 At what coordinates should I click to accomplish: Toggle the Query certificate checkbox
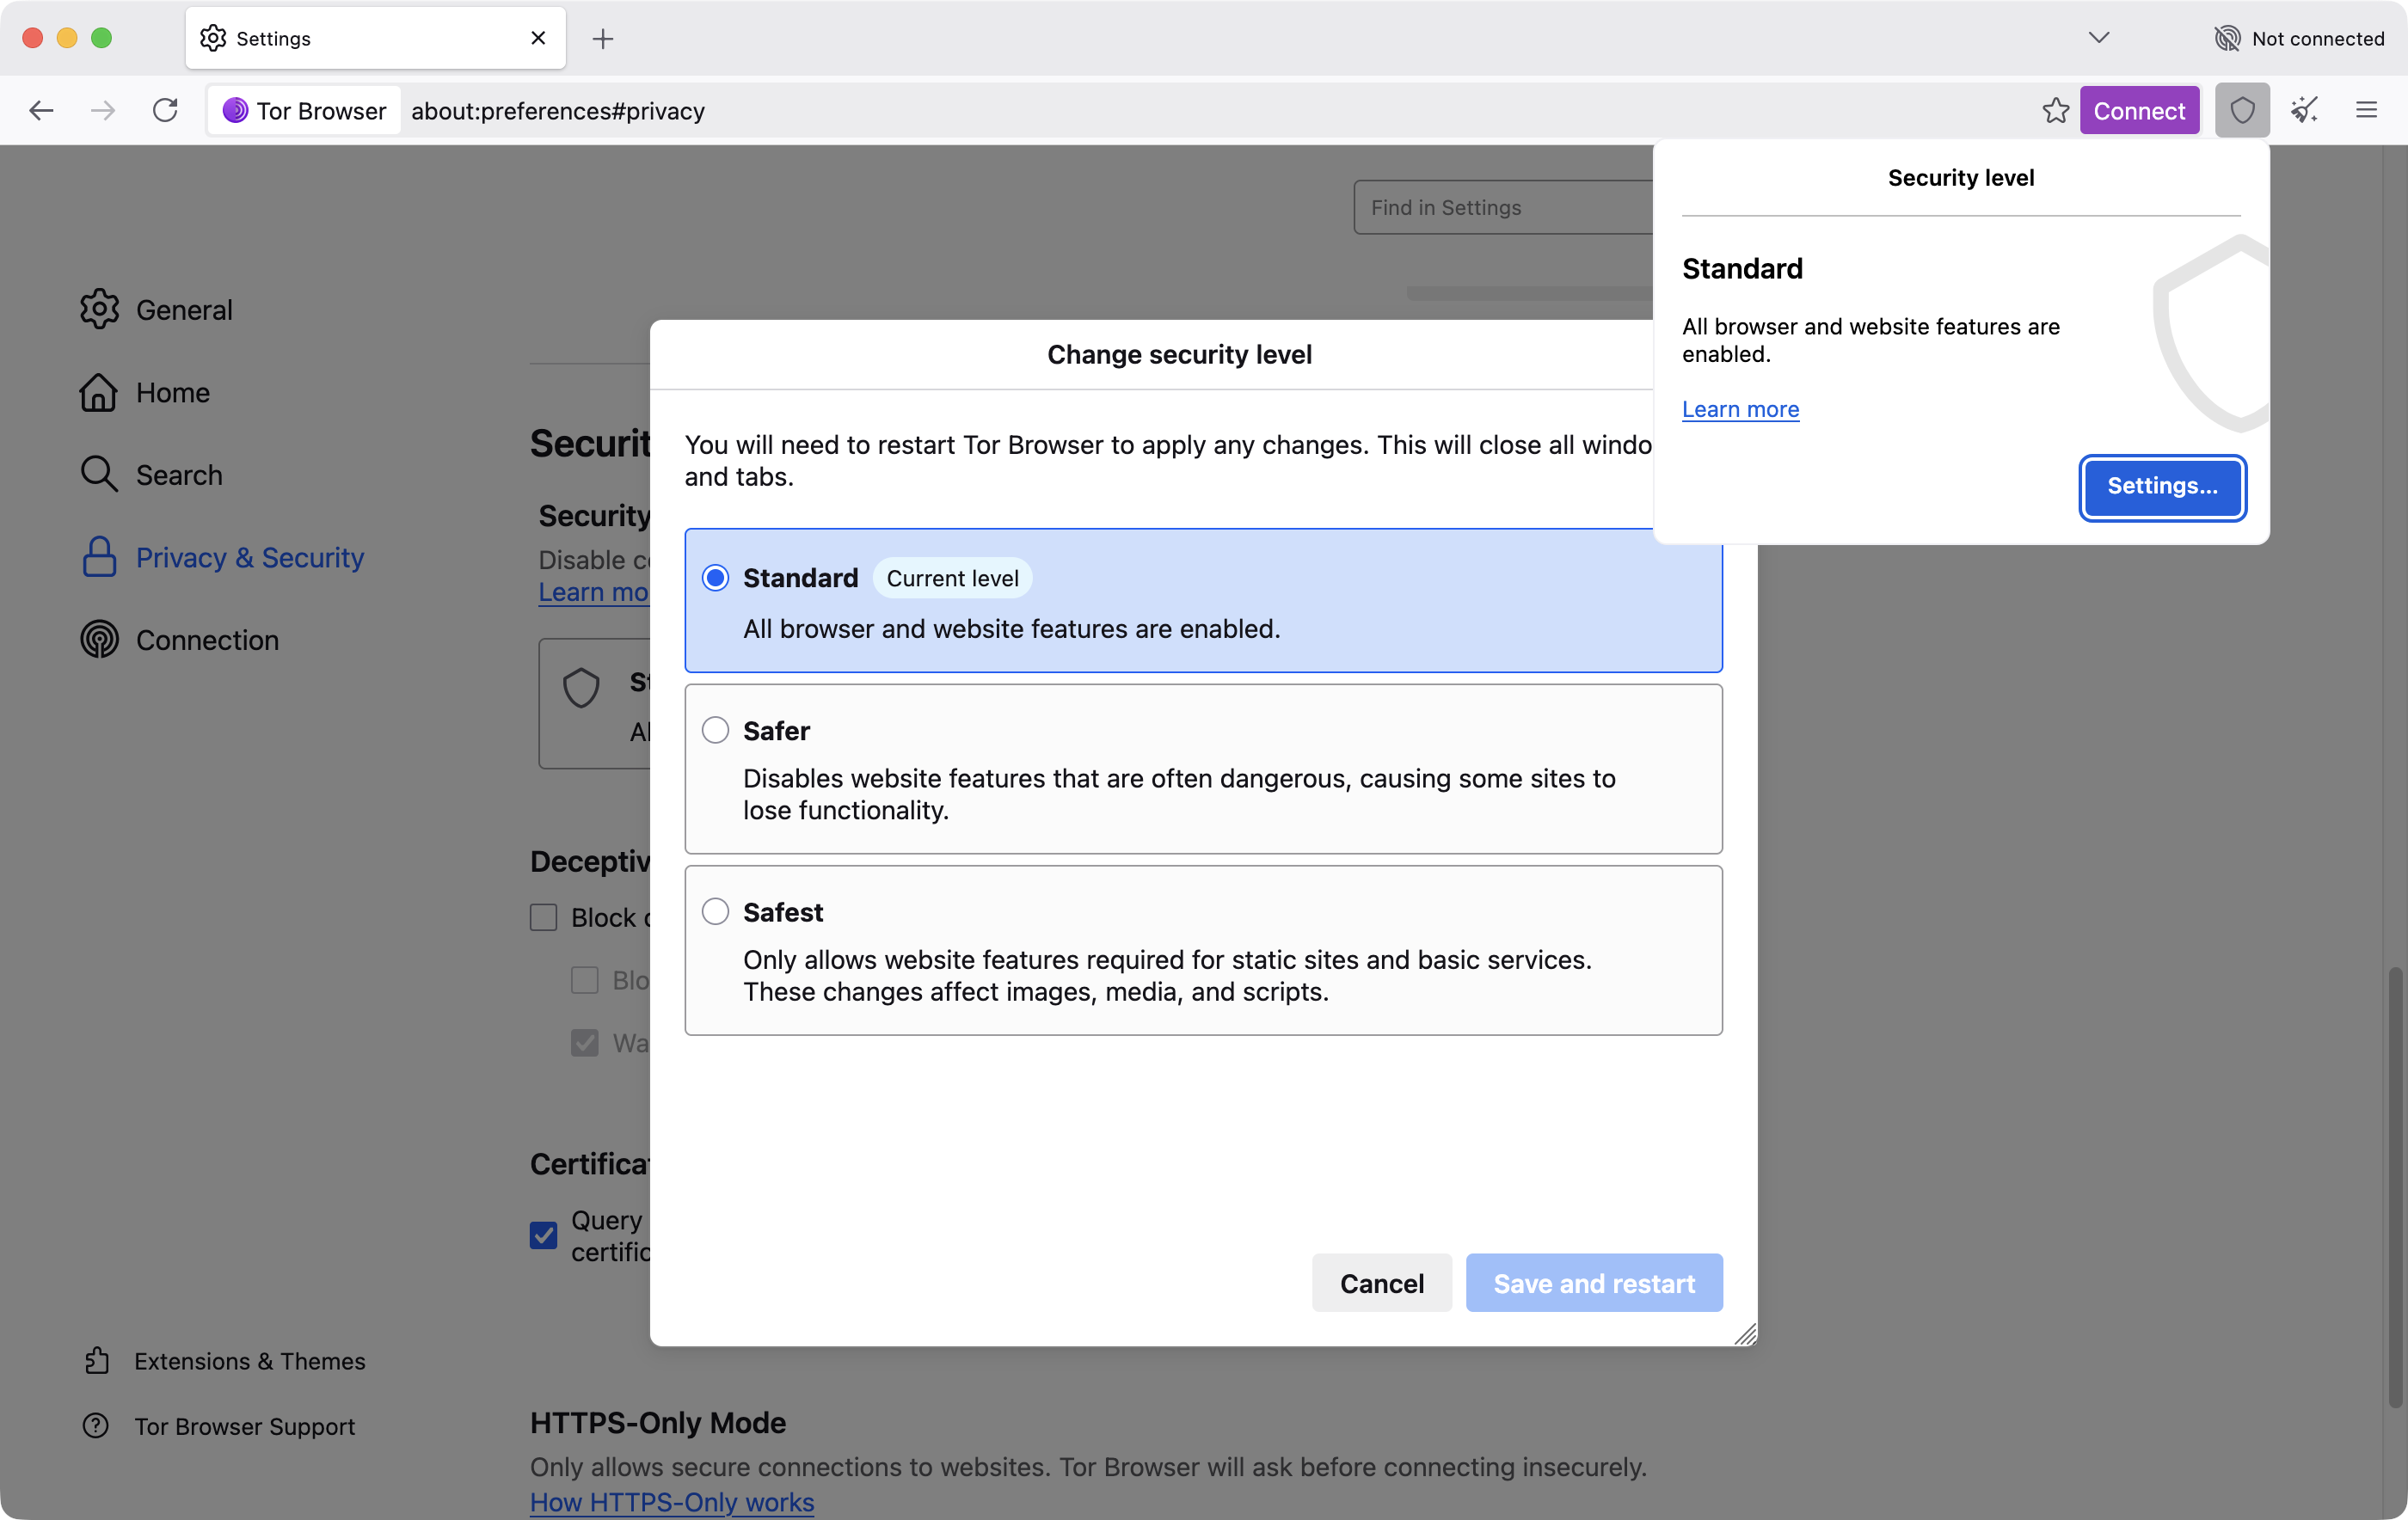coord(543,1235)
